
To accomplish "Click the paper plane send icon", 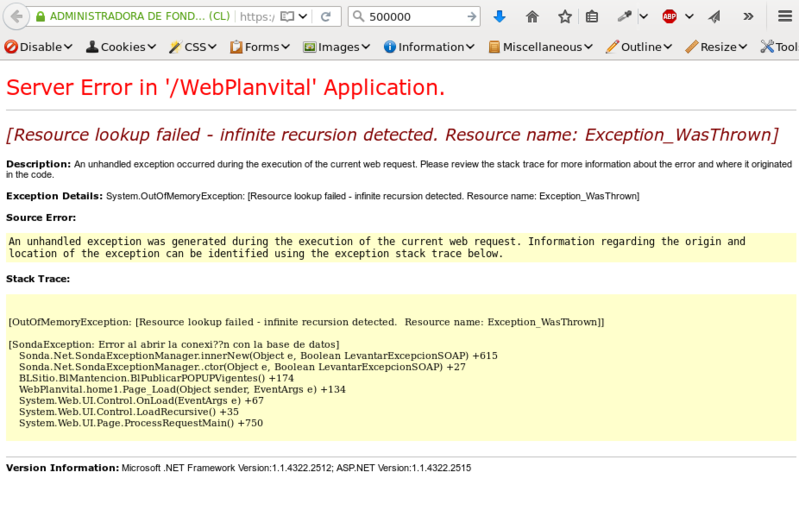I will tap(714, 17).
